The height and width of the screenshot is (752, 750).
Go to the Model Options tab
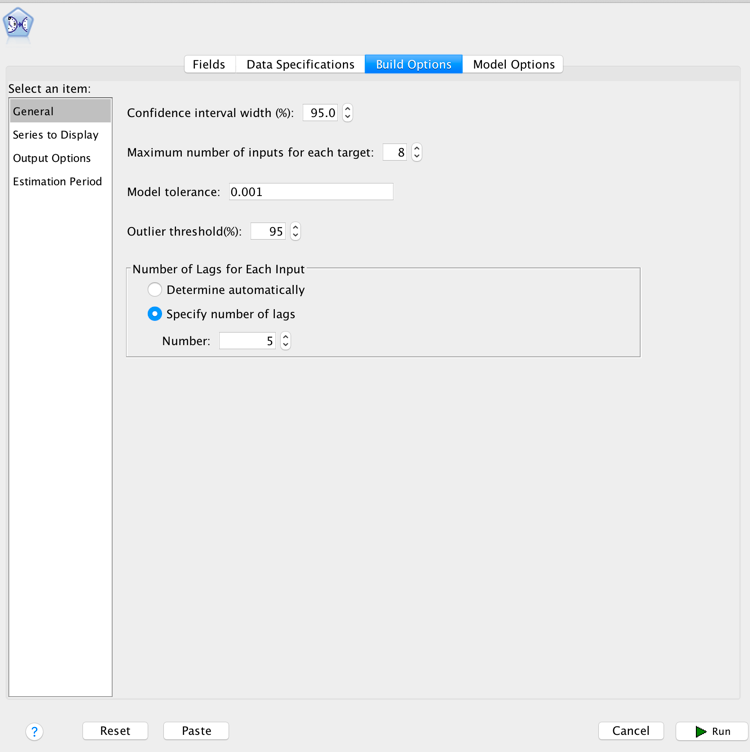tap(514, 64)
